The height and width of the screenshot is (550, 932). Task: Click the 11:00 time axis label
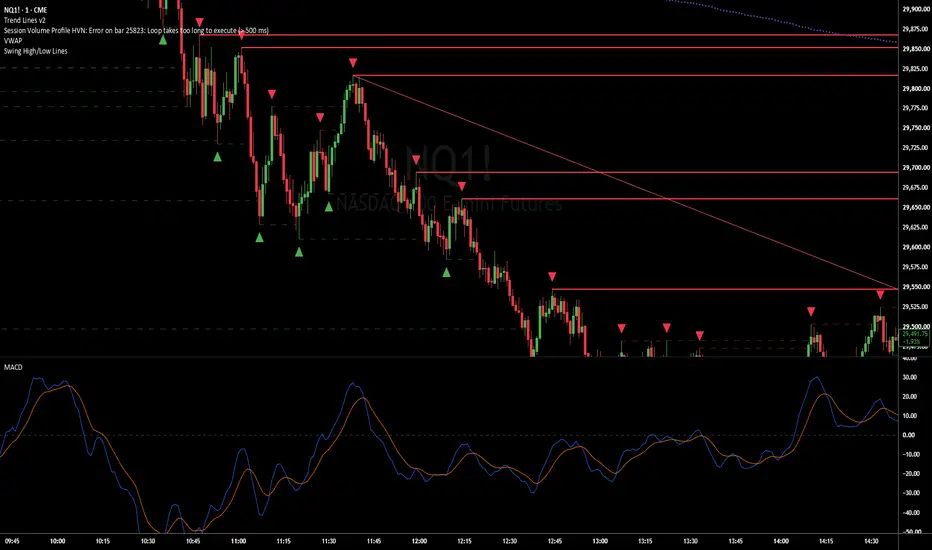click(x=238, y=542)
